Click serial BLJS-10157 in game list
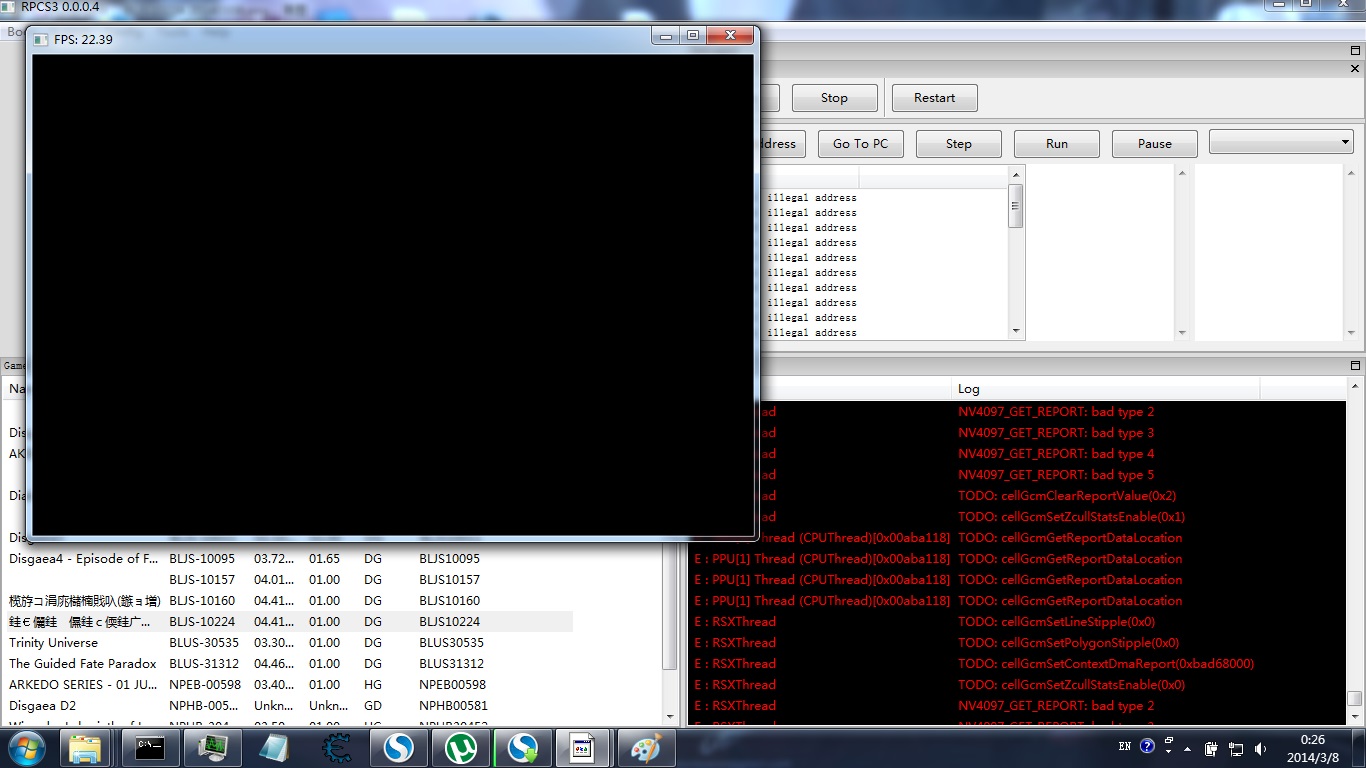Viewport: 1366px width, 768px height. click(202, 580)
